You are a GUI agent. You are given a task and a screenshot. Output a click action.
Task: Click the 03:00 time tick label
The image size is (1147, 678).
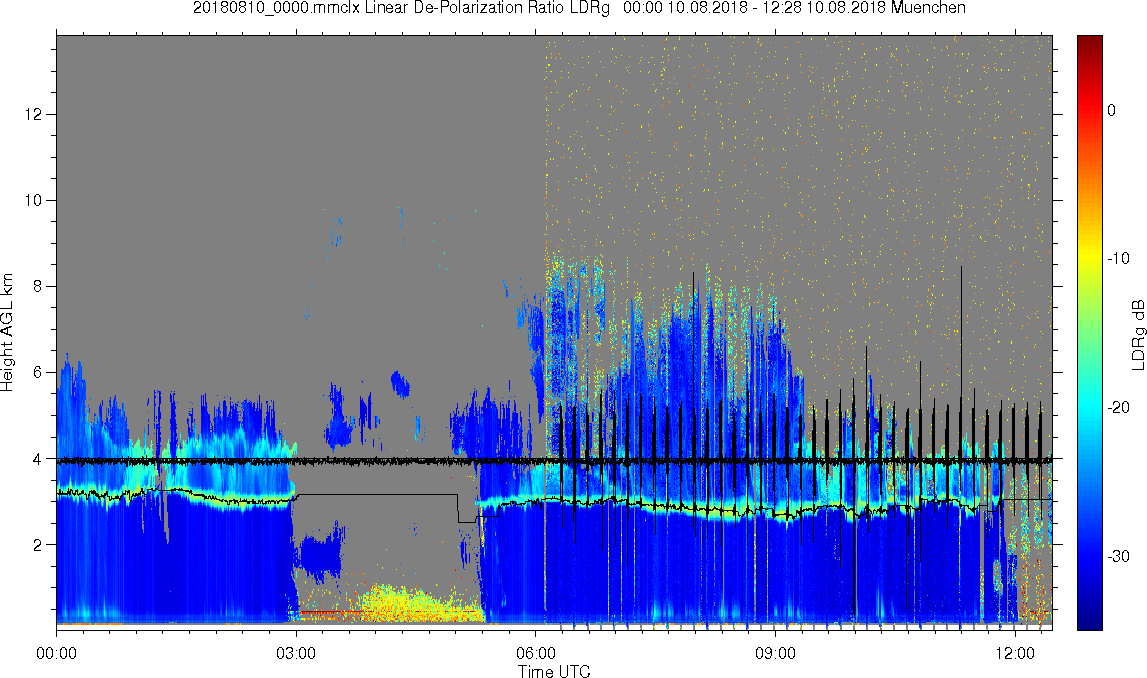pyautogui.click(x=296, y=653)
